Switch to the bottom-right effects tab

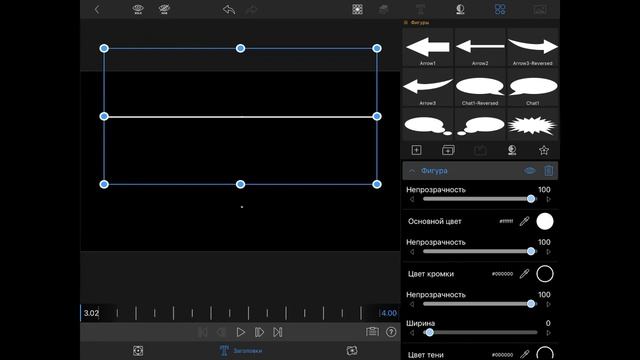[x=352, y=351]
